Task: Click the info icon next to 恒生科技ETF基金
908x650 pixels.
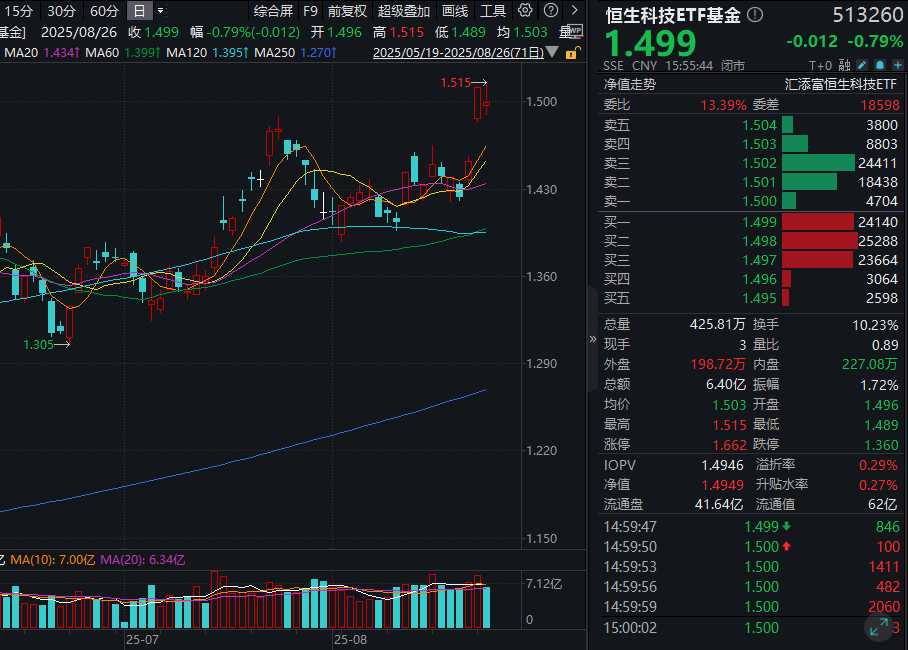Action: coord(753,14)
